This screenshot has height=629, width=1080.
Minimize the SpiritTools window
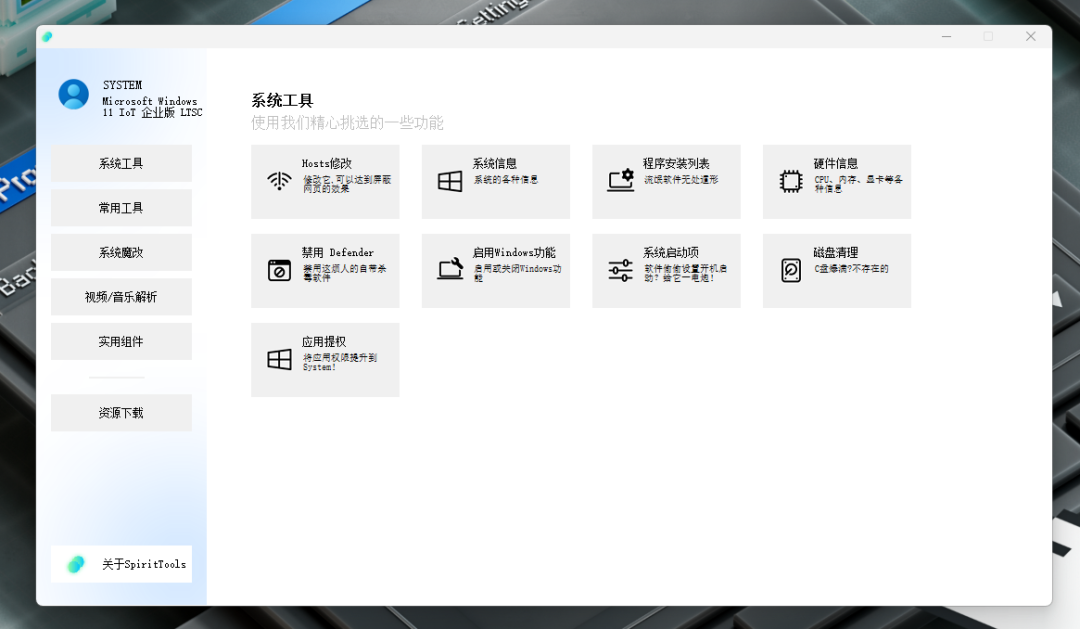946,37
